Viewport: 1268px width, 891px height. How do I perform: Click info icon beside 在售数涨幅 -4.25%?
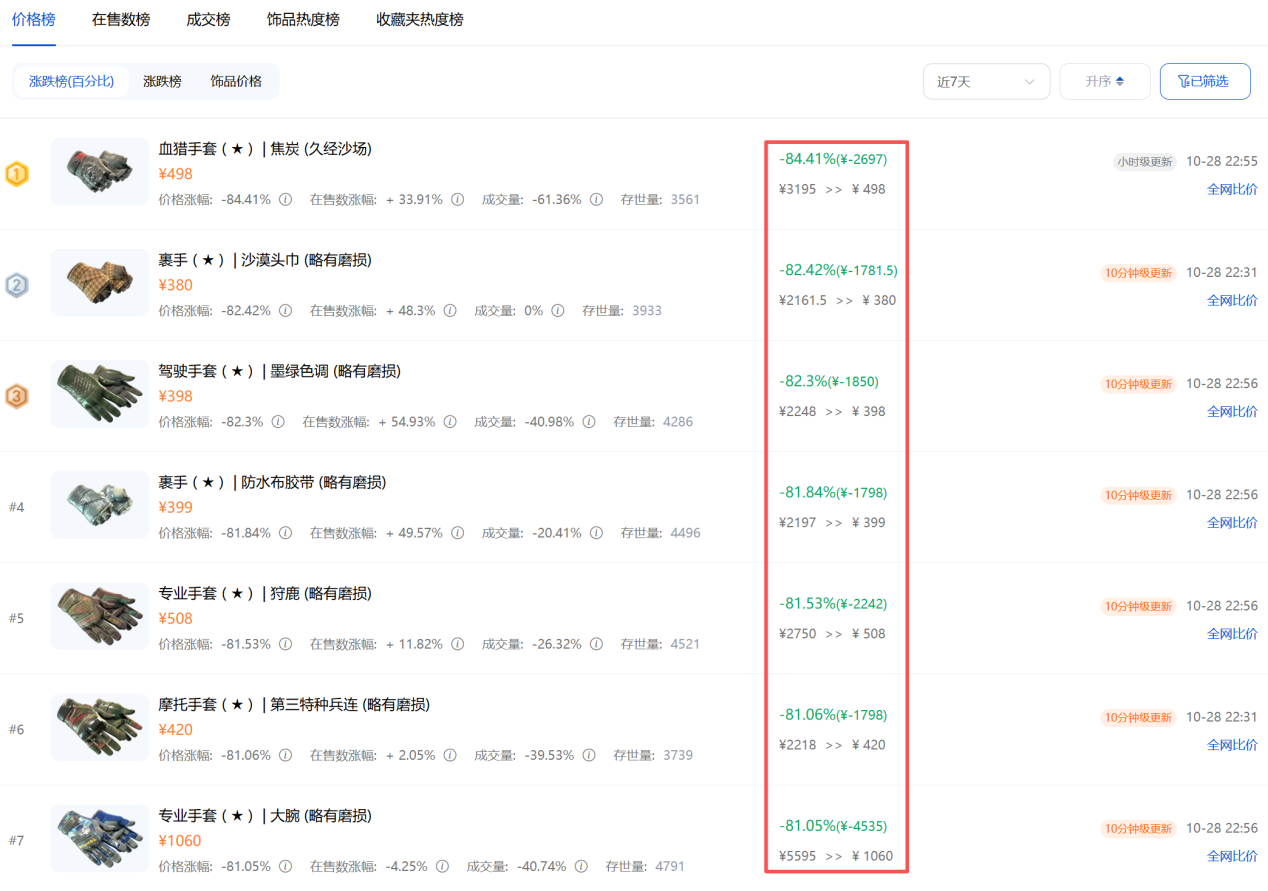click(443, 866)
